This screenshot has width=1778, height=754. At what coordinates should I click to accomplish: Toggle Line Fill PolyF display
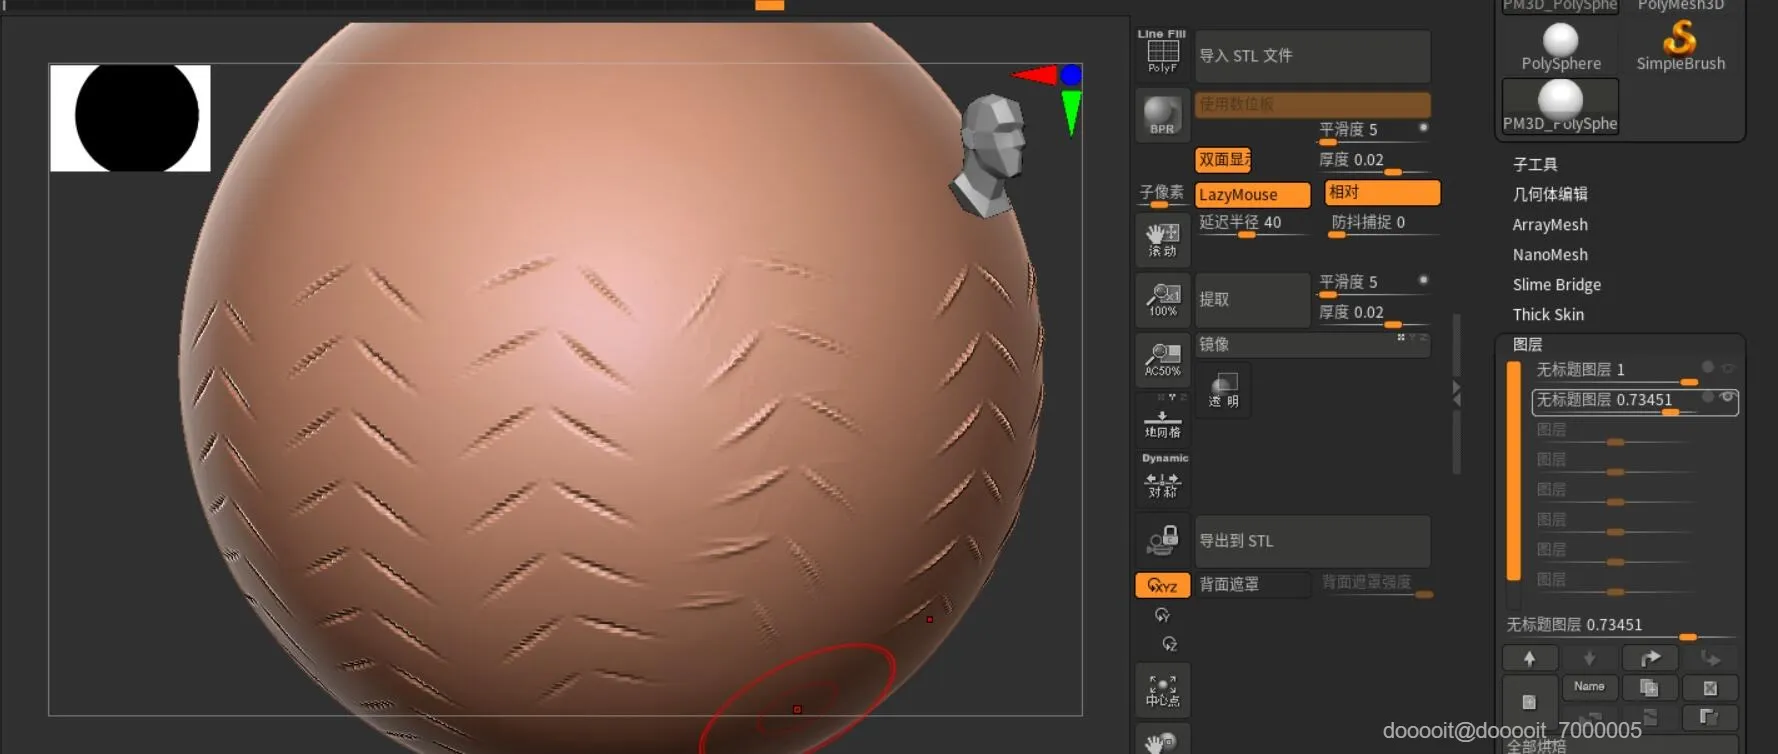1162,52
